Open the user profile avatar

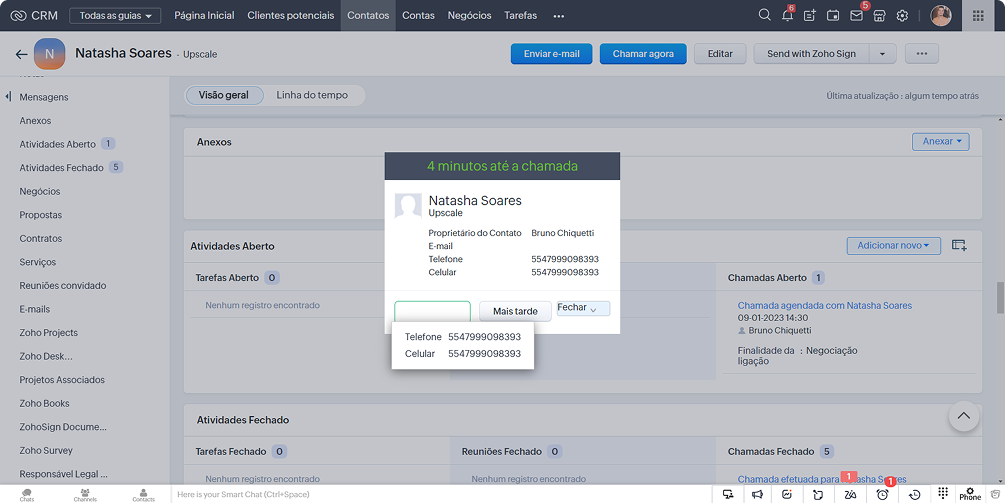(941, 15)
